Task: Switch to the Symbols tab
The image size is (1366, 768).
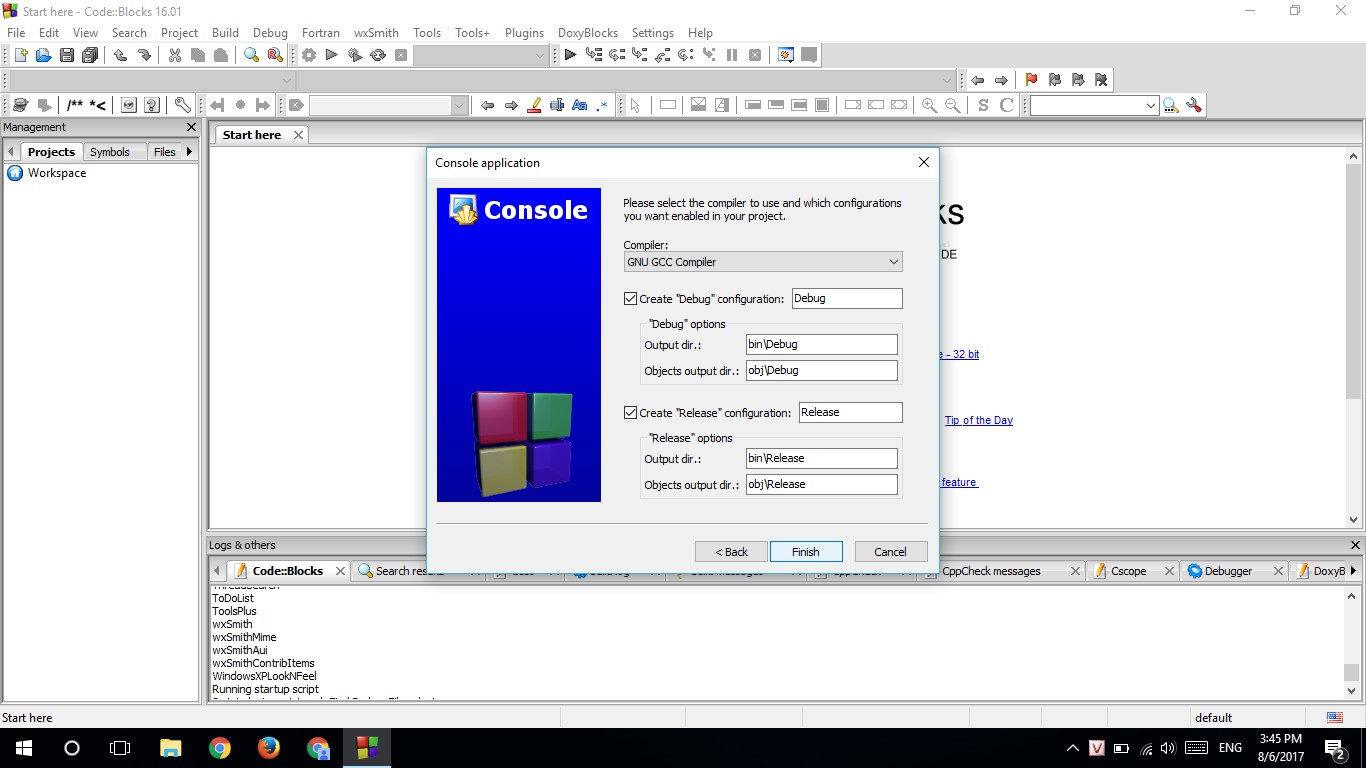Action: [110, 152]
